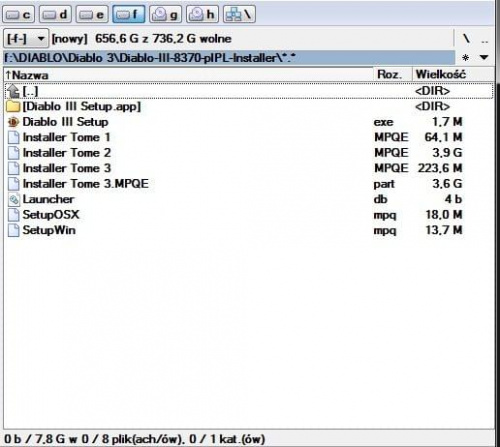Click the exe extension cell
The height and width of the screenshot is (447, 500).
point(383,122)
